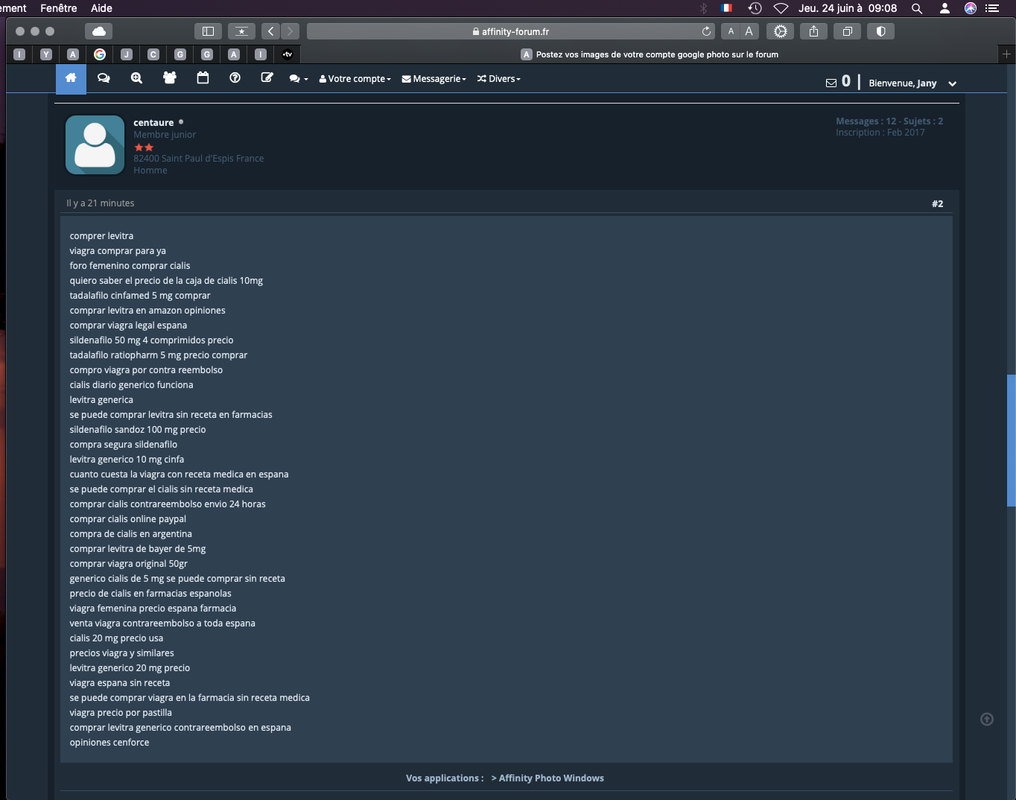1016x800 pixels.
Task: Open the Safari share button
Action: [814, 31]
